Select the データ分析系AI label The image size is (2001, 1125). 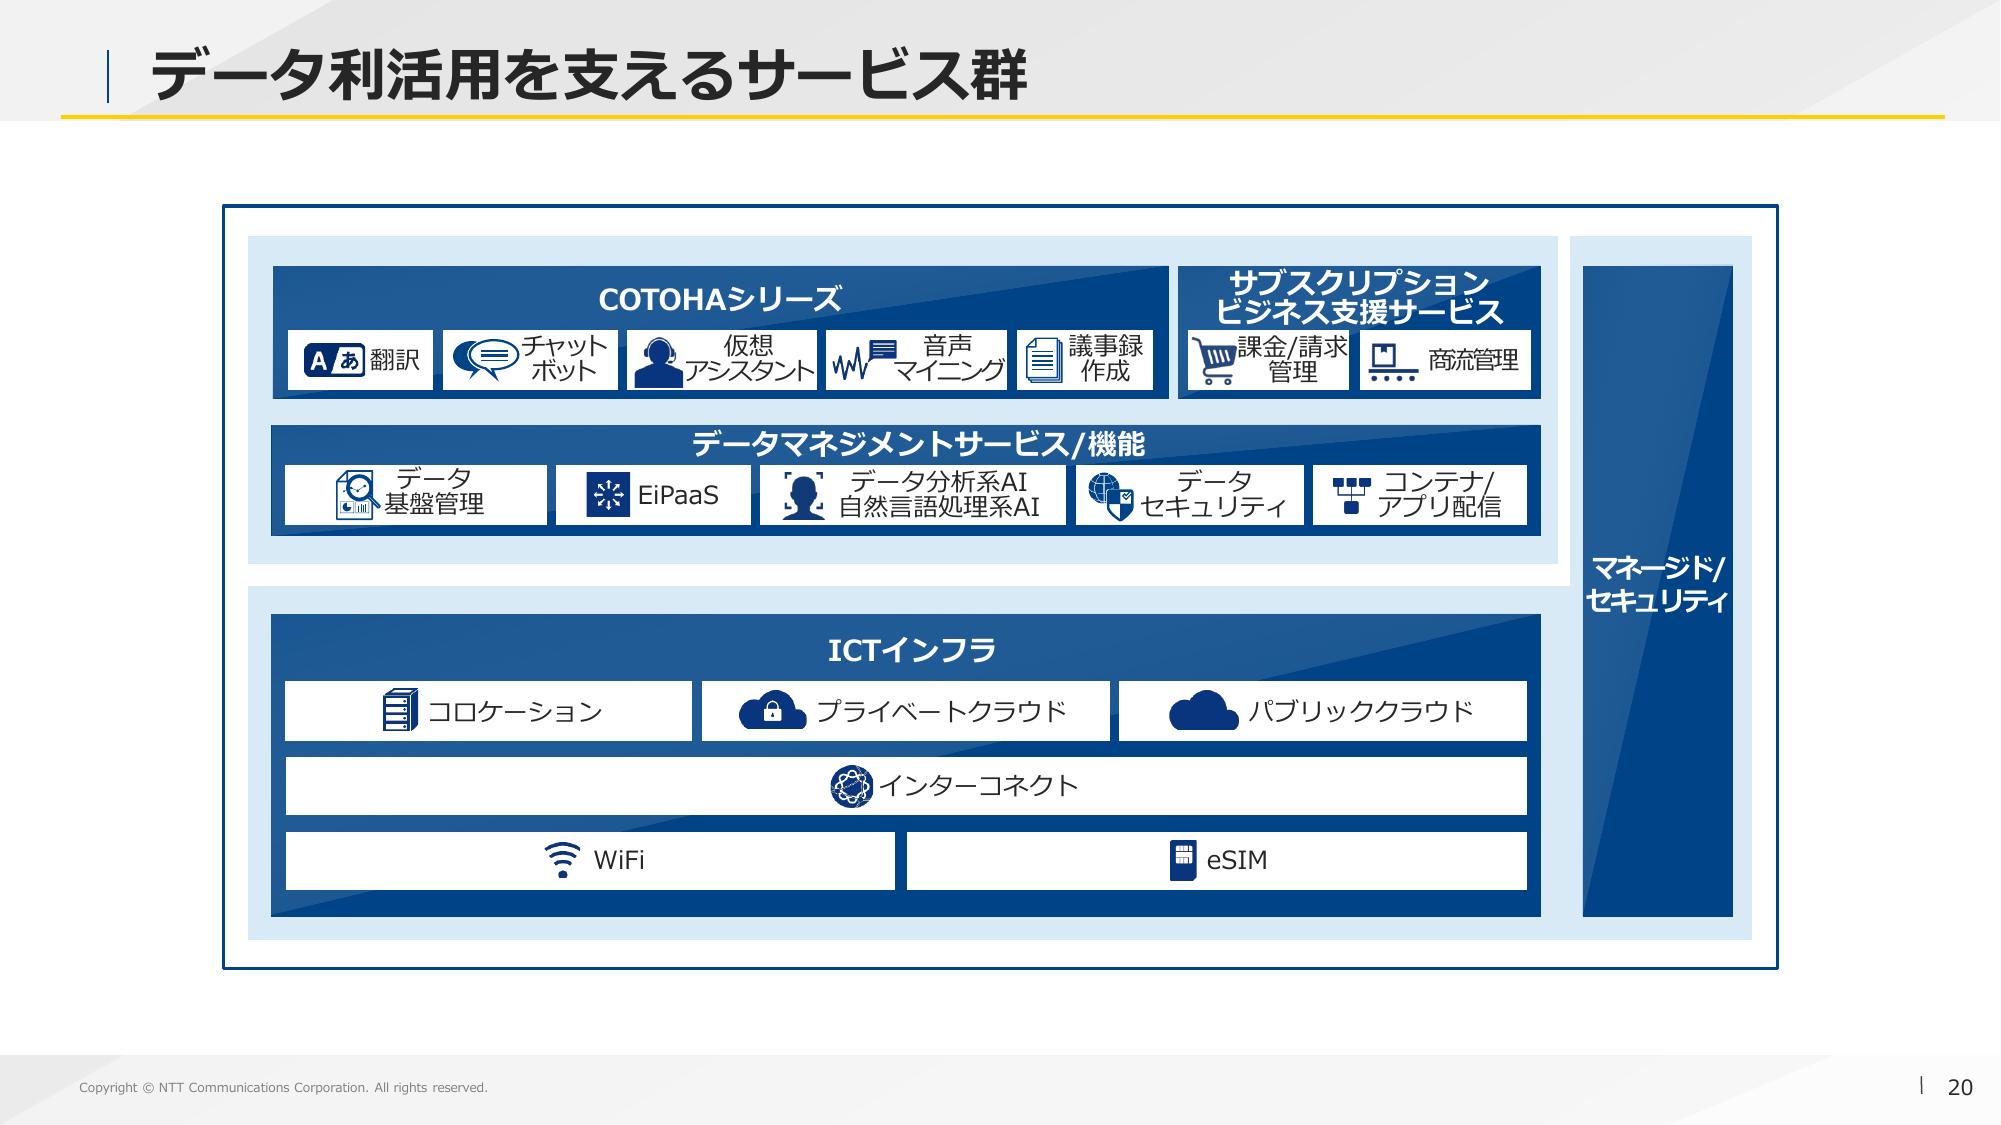tap(938, 481)
